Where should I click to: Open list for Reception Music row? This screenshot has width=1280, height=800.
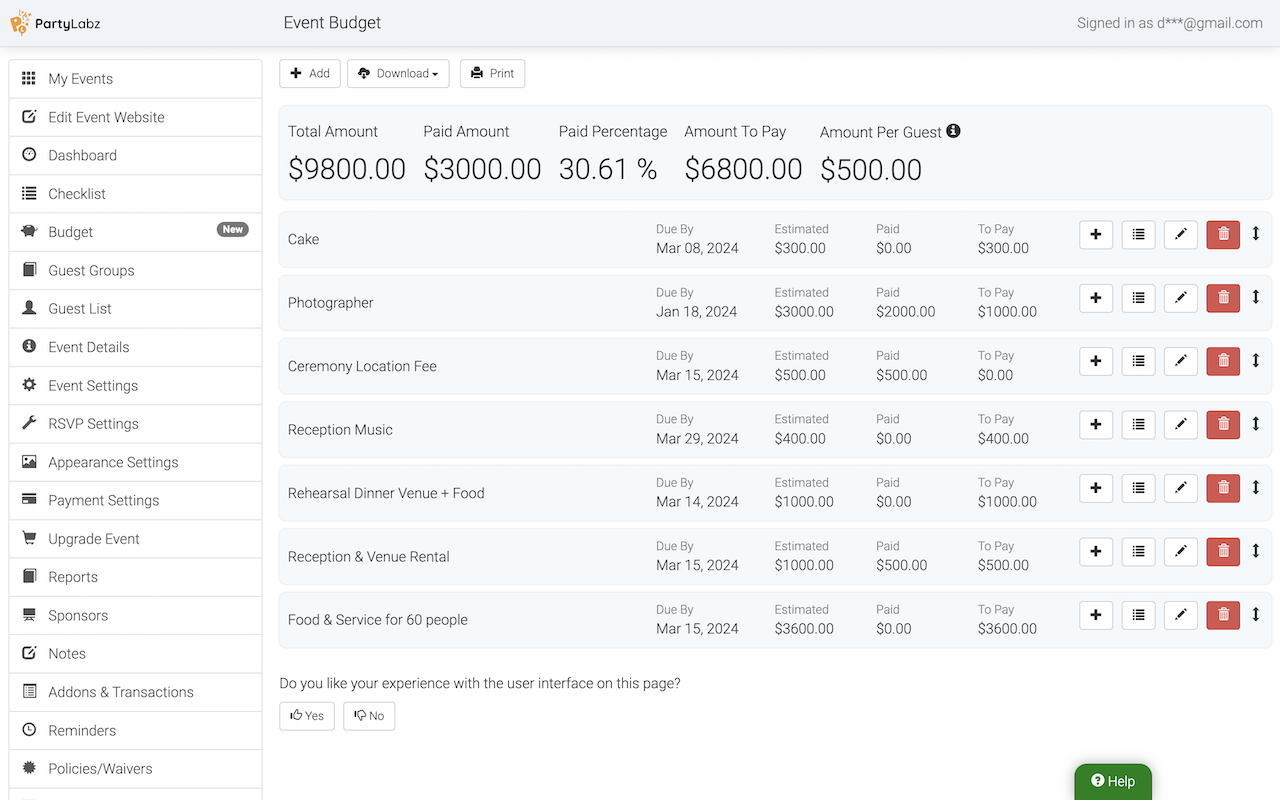[x=1138, y=425]
